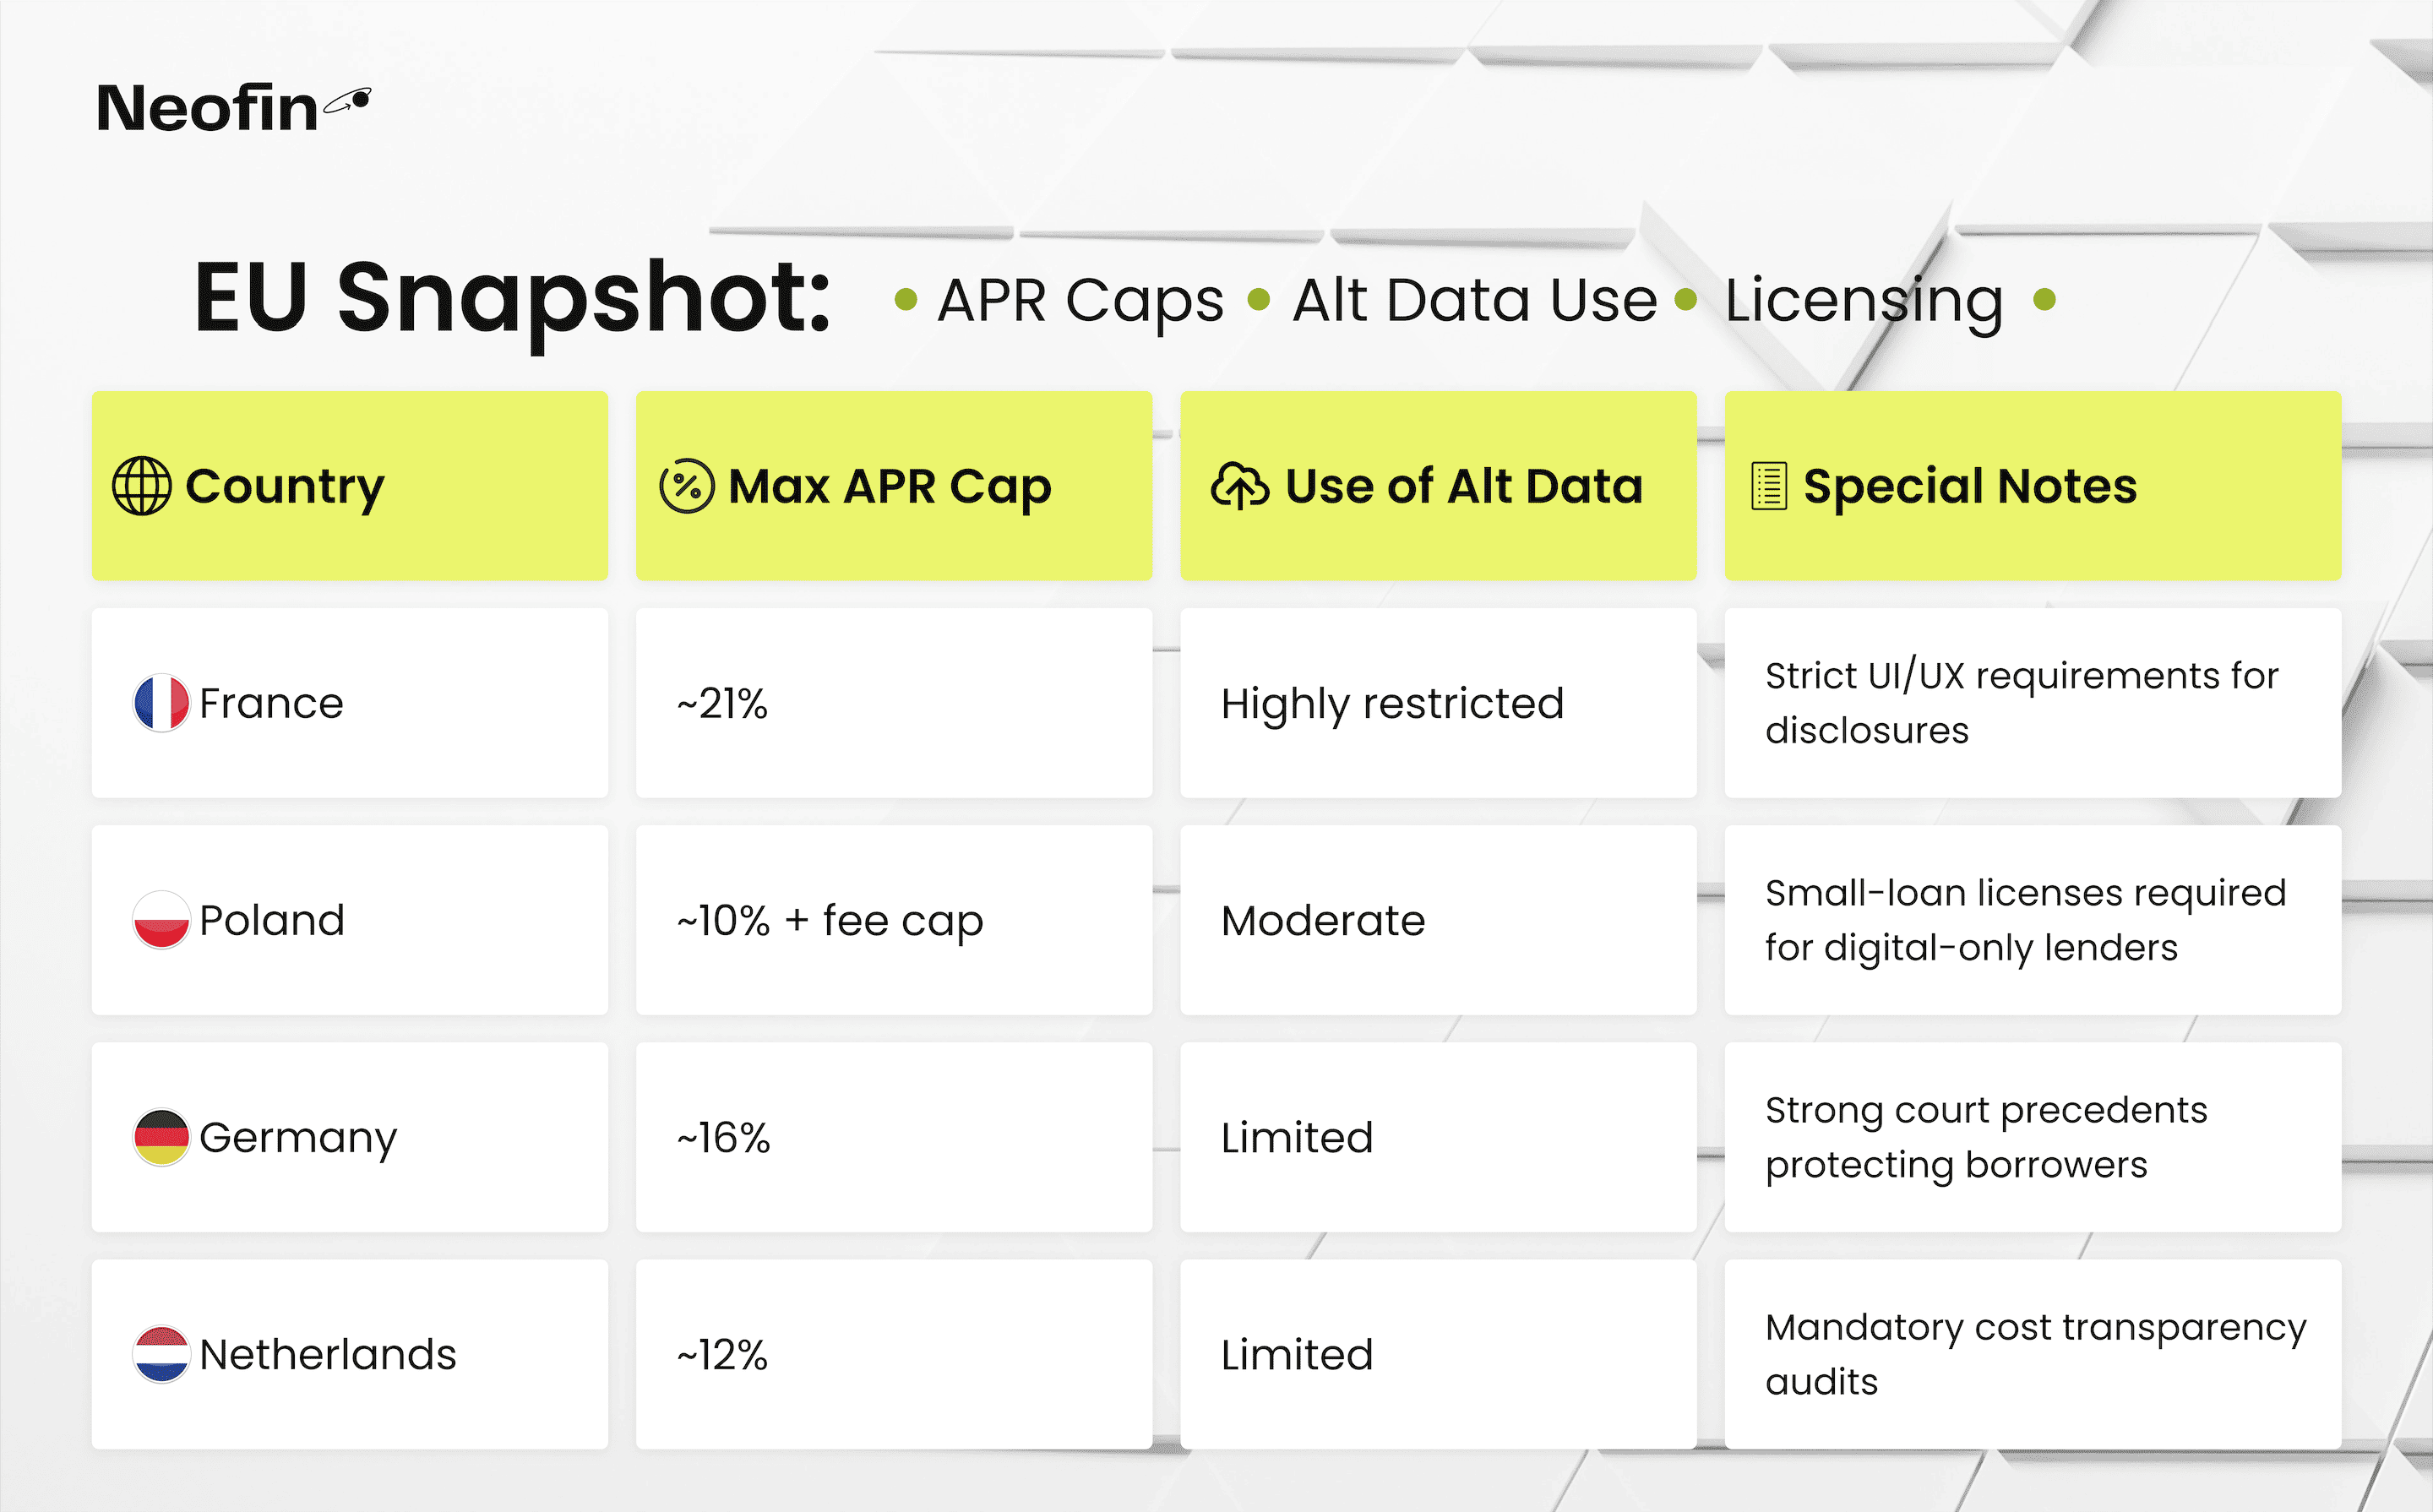Select the Netherlands flag icon
The width and height of the screenshot is (2433, 1512).
[x=161, y=1354]
